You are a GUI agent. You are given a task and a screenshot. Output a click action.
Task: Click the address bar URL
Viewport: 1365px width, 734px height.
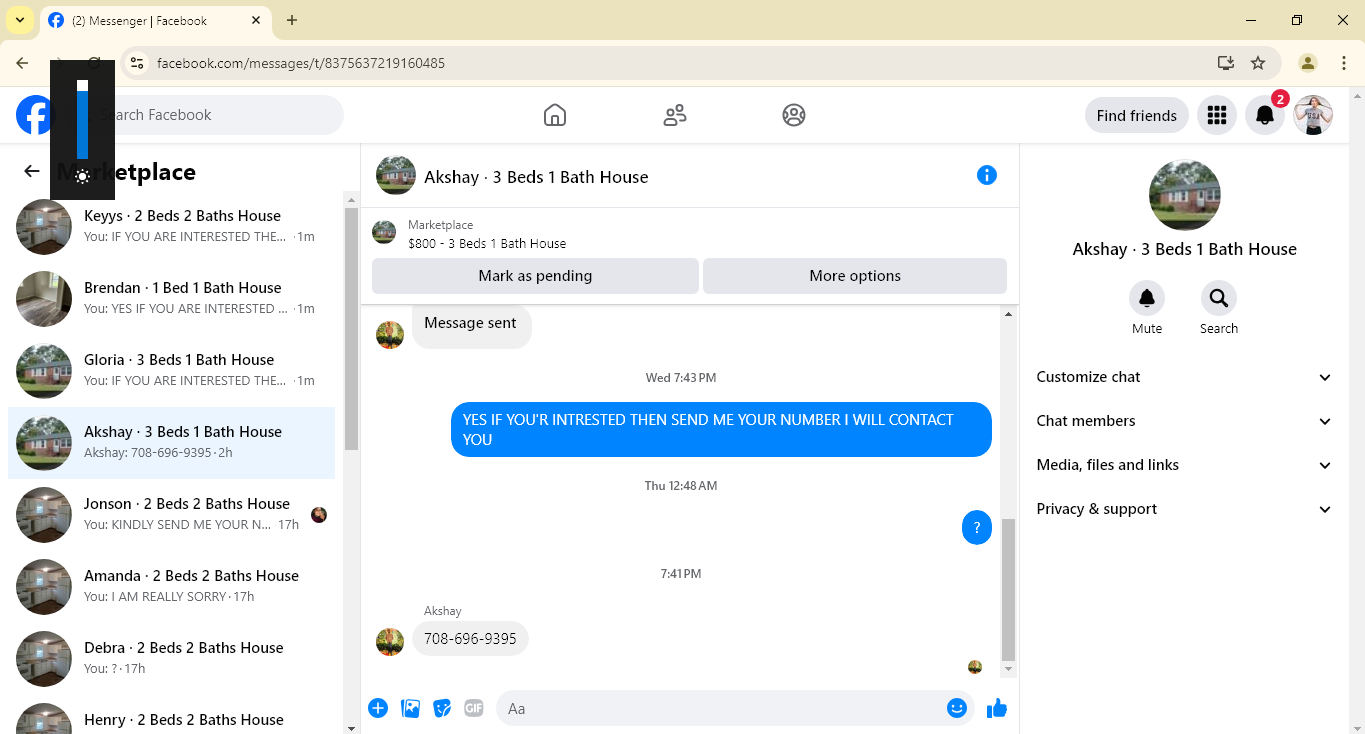tap(301, 63)
